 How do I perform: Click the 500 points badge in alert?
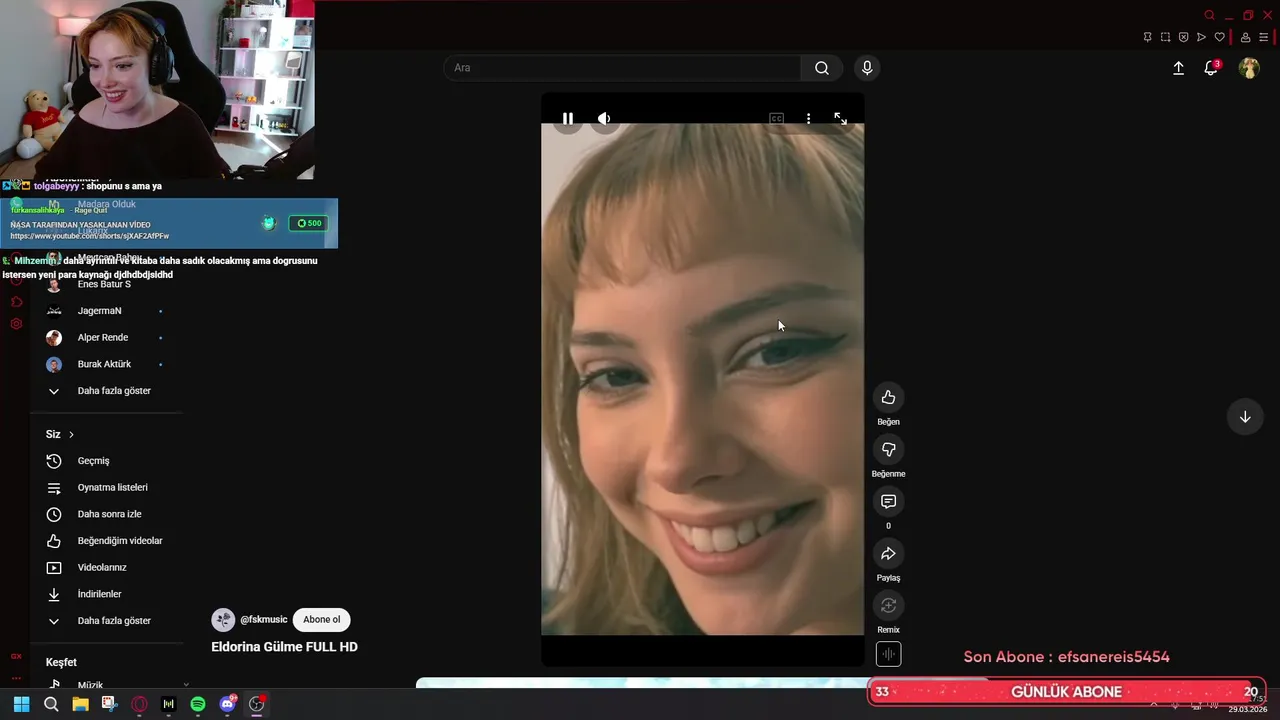tap(309, 223)
